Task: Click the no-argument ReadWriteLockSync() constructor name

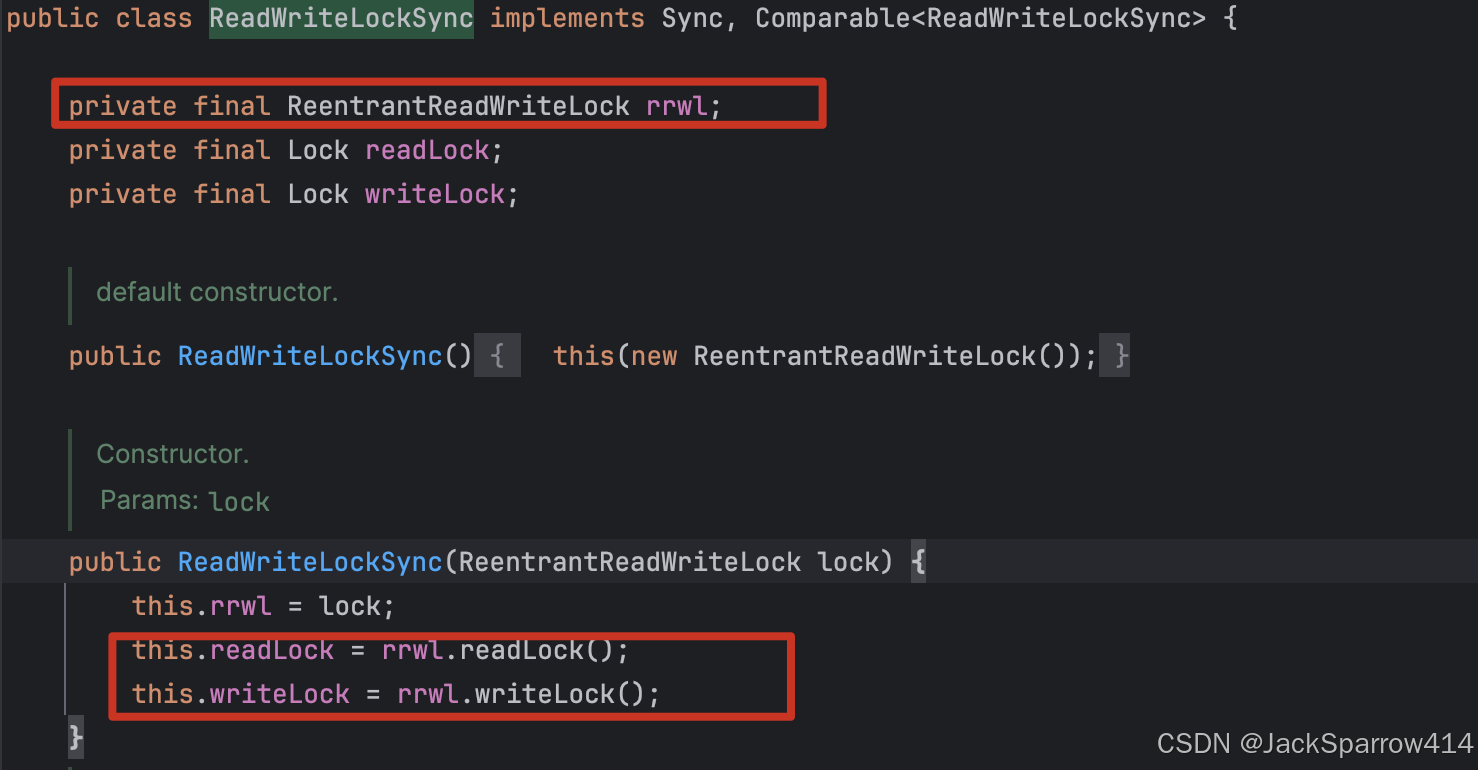Action: tap(310, 356)
